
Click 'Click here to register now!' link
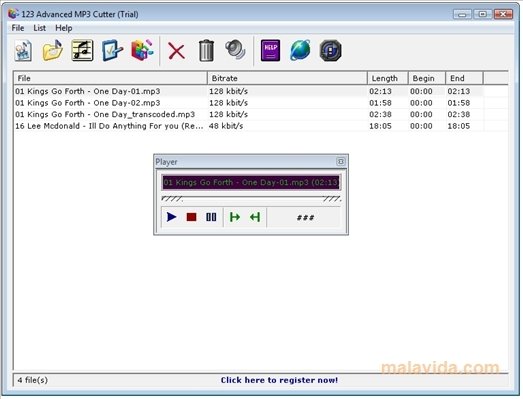point(279,380)
